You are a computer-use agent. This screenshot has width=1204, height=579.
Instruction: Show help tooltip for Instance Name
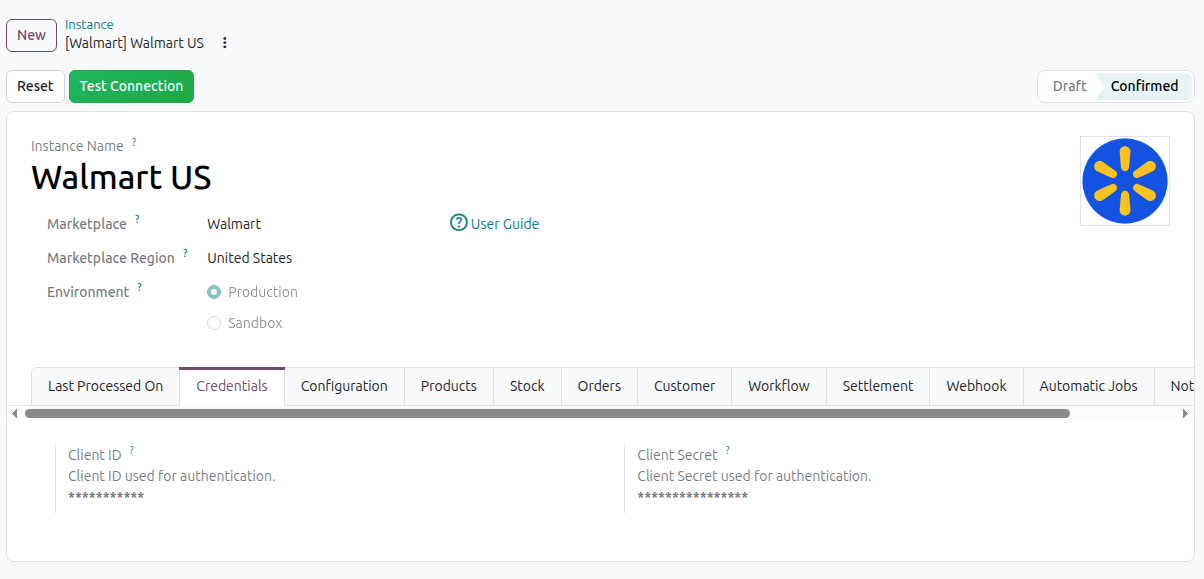point(134,142)
